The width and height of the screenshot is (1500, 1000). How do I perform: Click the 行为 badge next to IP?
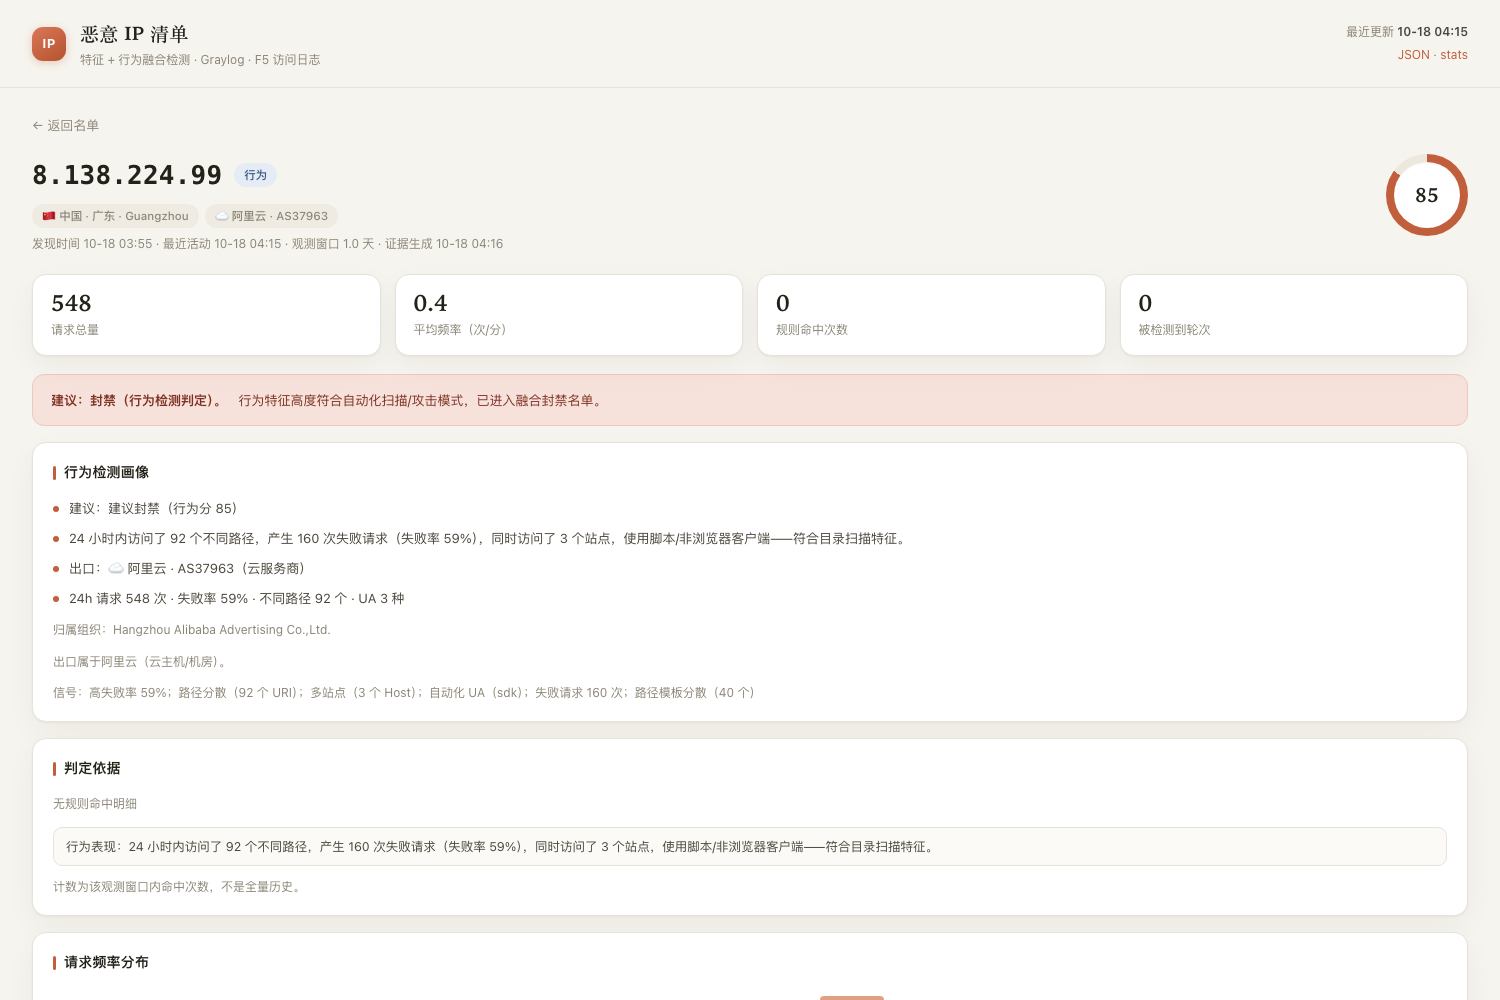pyautogui.click(x=255, y=175)
